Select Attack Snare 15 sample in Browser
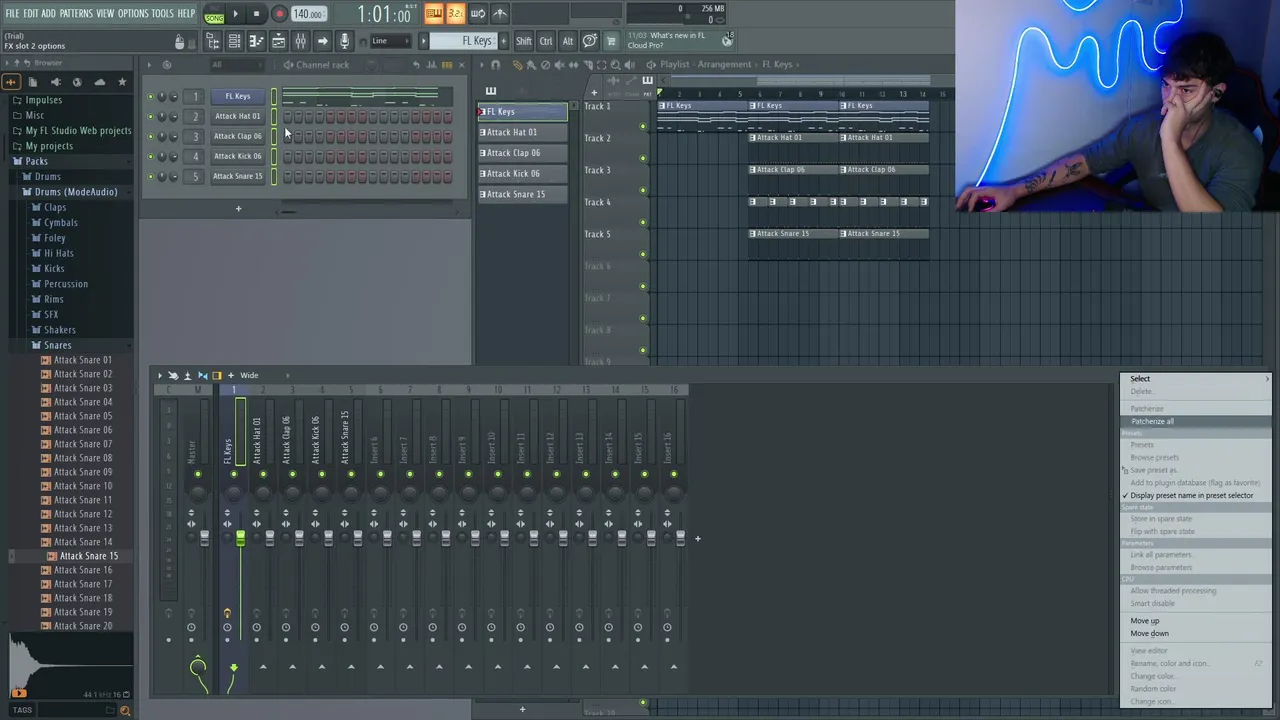This screenshot has height=720, width=1280. (x=88, y=556)
